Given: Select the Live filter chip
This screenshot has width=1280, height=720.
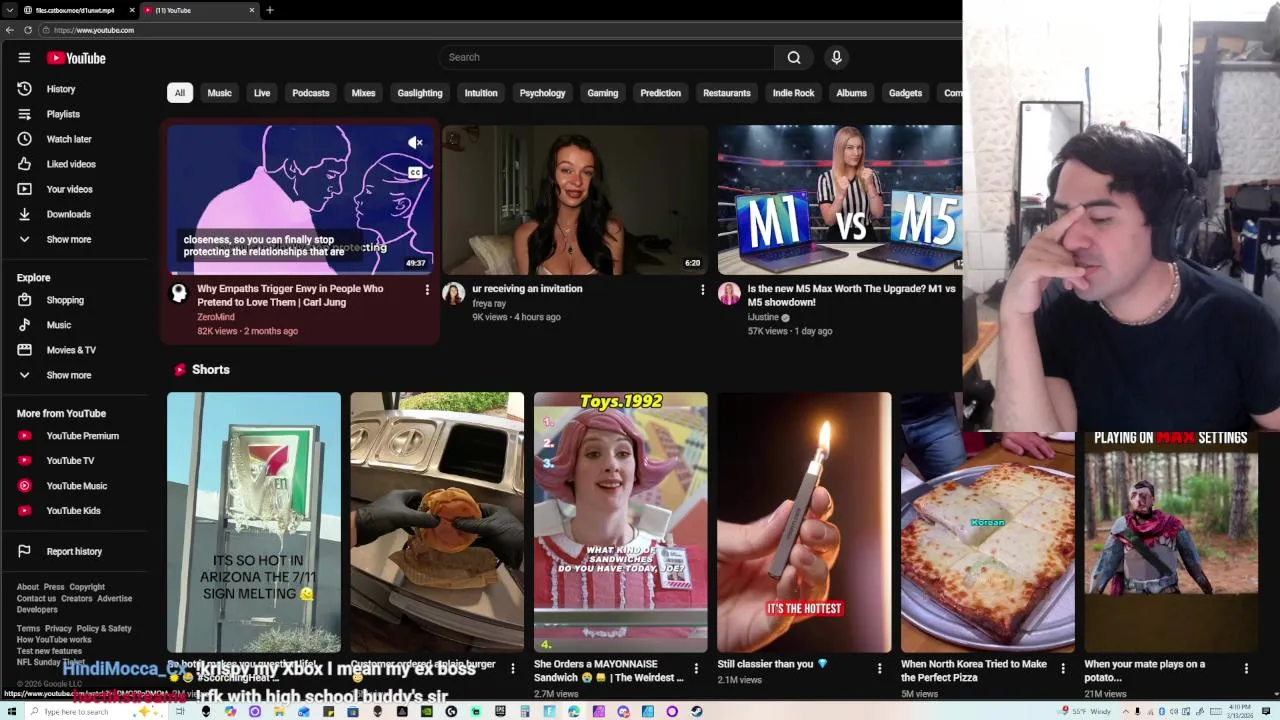Looking at the screenshot, I should tap(262, 93).
